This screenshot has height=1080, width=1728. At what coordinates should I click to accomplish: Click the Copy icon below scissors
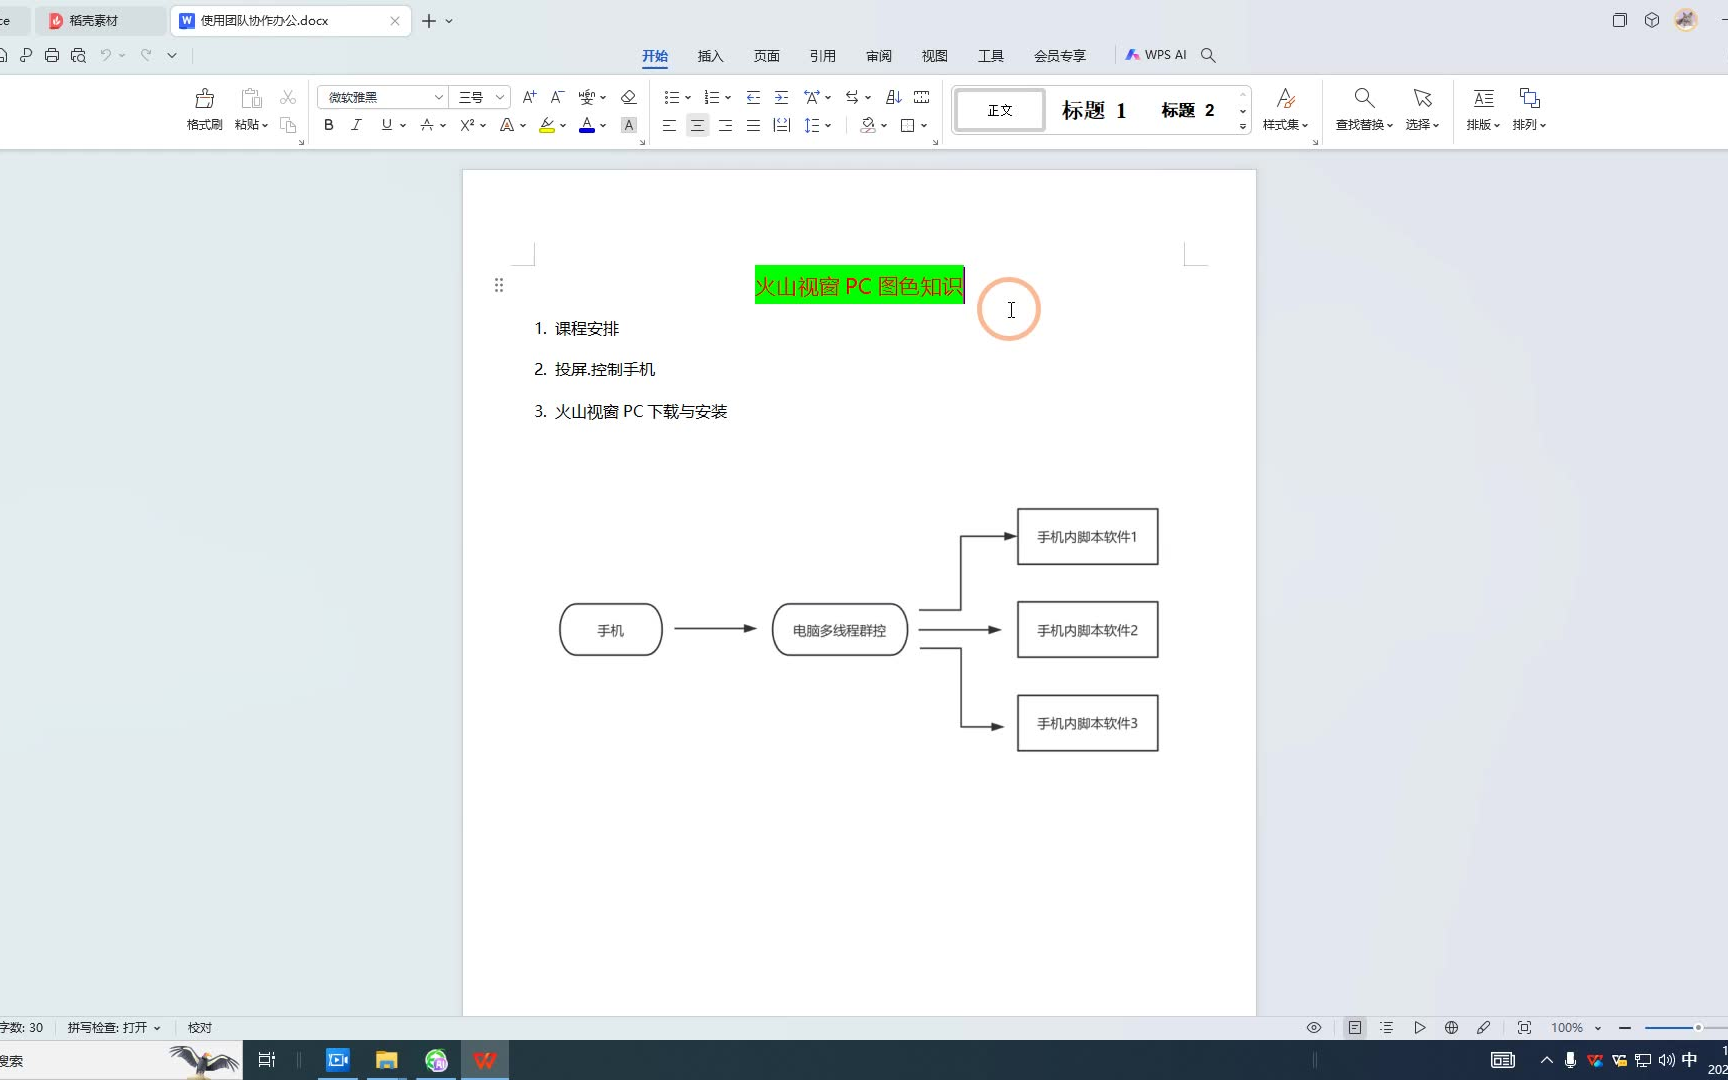(x=288, y=125)
